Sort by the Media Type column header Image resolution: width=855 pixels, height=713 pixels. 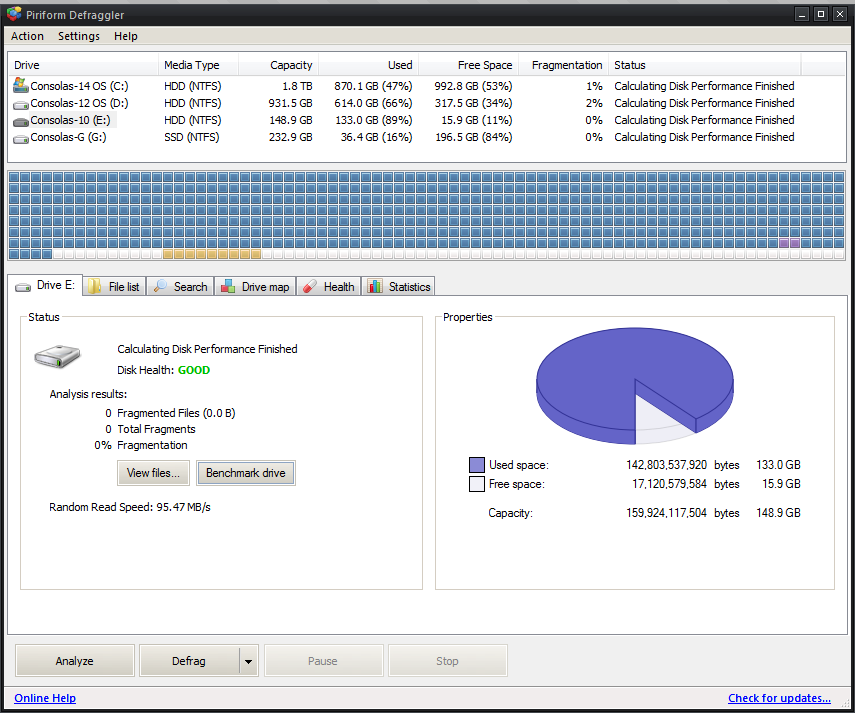pos(198,65)
